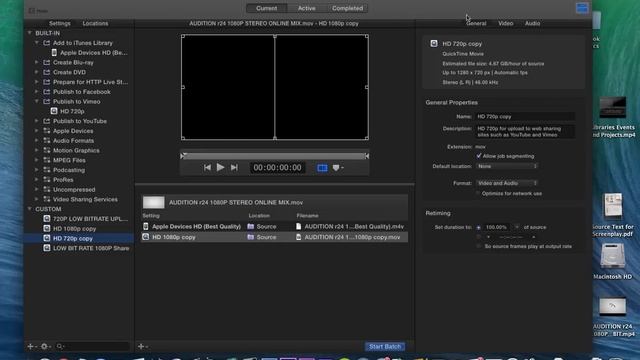This screenshot has height=360, width=640.
Task: Open the General inspector tab
Action: pos(476,23)
